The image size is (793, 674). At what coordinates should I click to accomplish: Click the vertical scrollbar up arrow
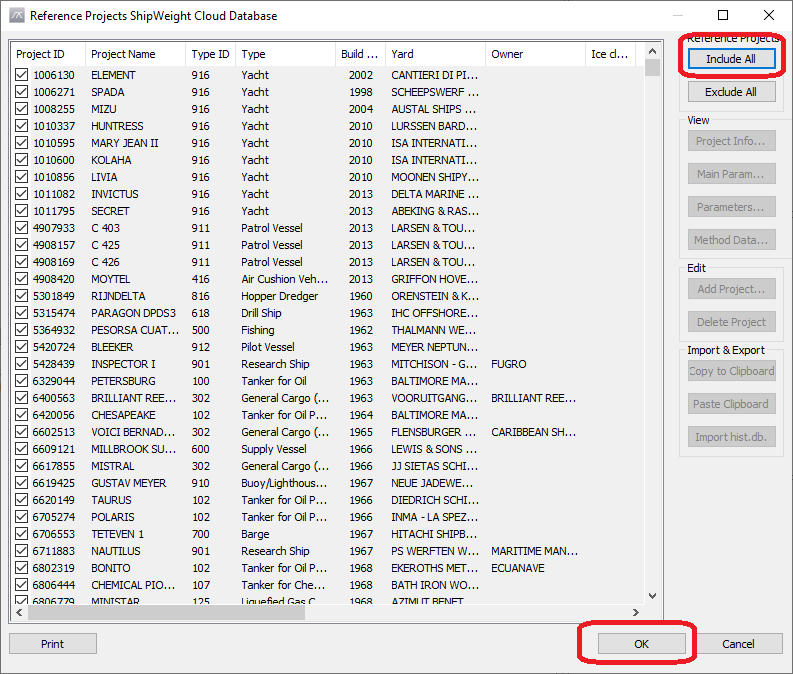click(x=652, y=51)
